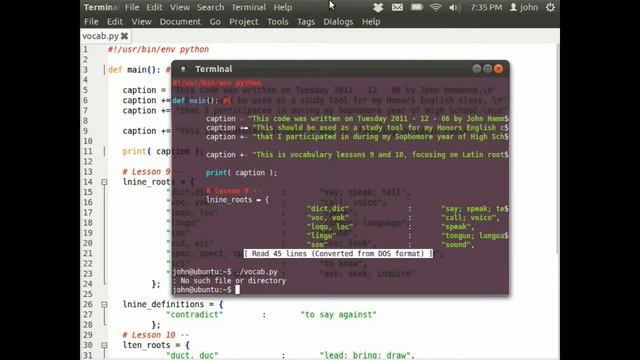Click "voc, vok" key in the terminal
Viewport: 640px width, 360px height.
coord(328,218)
